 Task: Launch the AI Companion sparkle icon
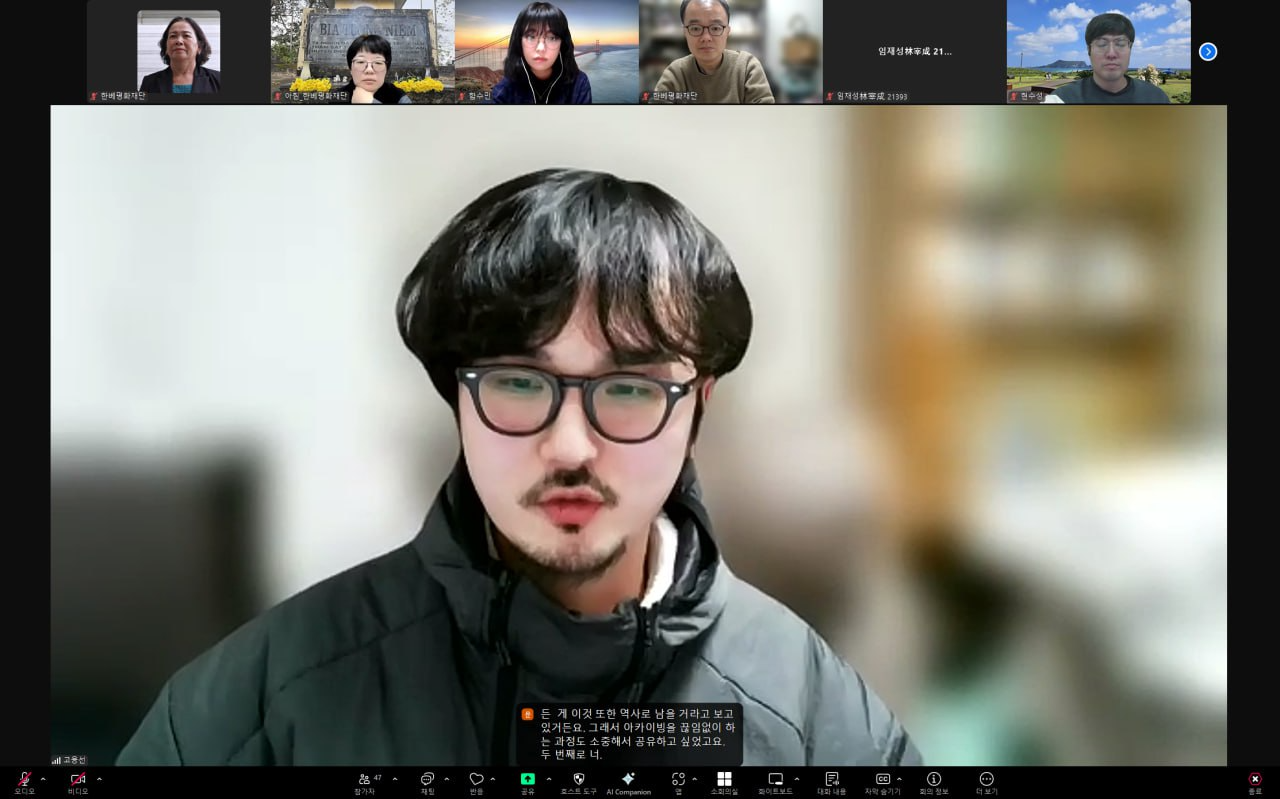[628, 783]
